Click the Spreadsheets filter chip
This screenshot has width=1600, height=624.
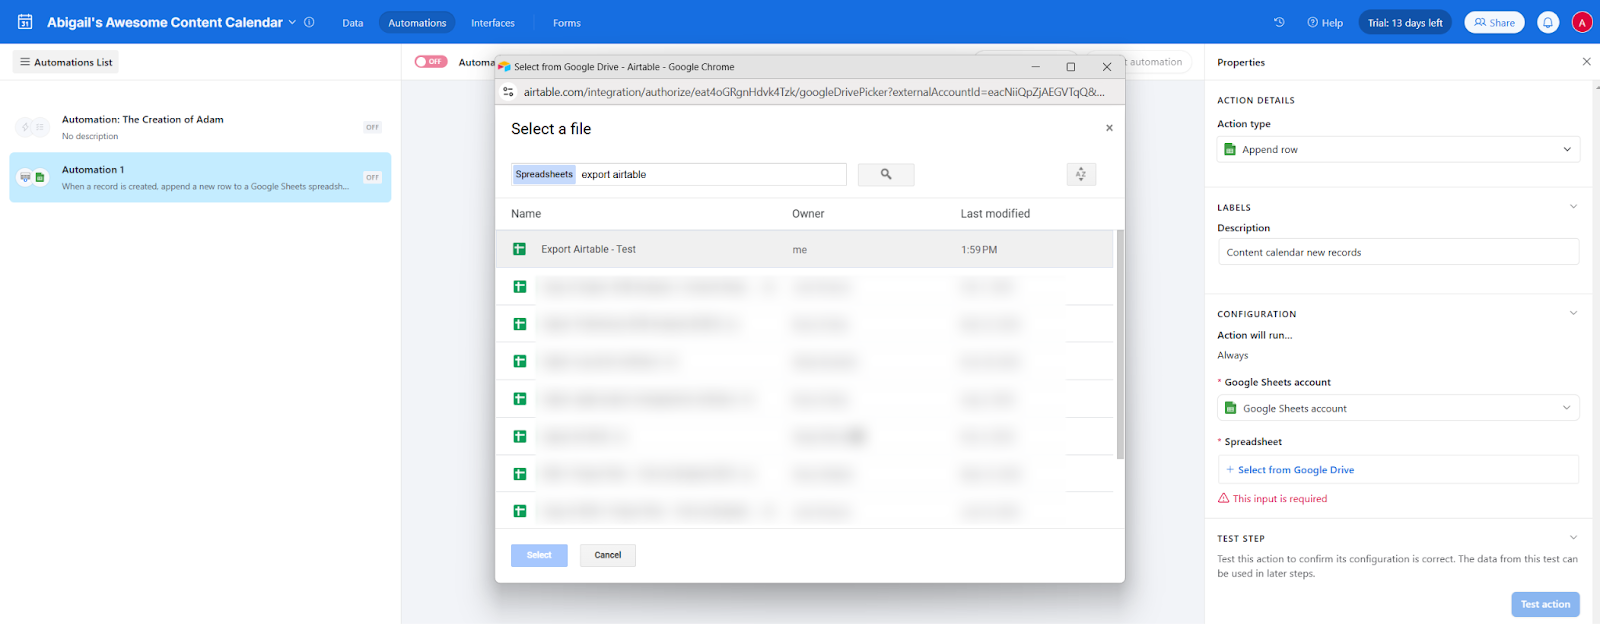544,174
